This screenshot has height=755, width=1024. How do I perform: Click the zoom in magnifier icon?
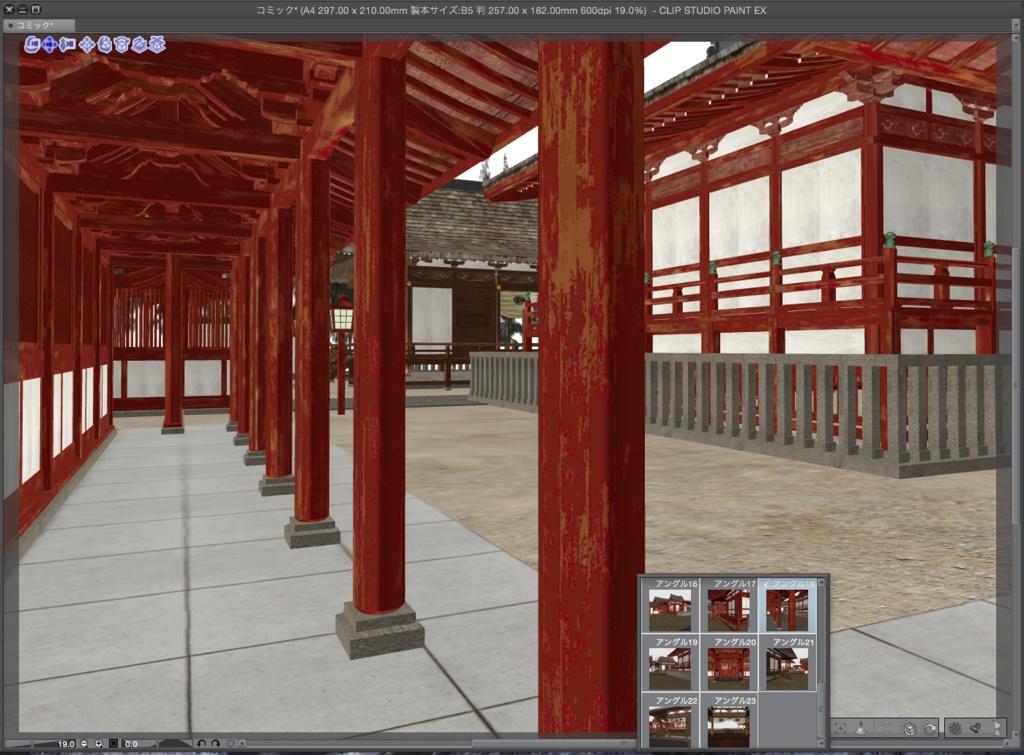point(98,742)
